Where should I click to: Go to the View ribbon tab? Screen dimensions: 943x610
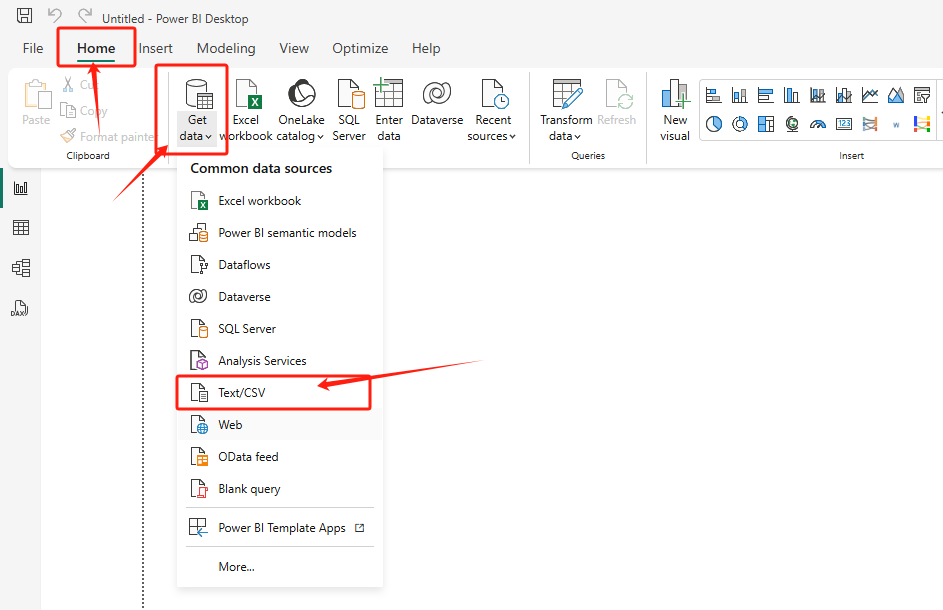(294, 48)
